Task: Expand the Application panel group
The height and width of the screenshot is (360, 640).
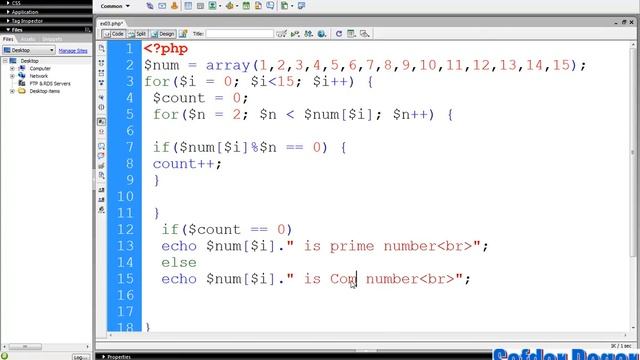Action: tap(8, 12)
